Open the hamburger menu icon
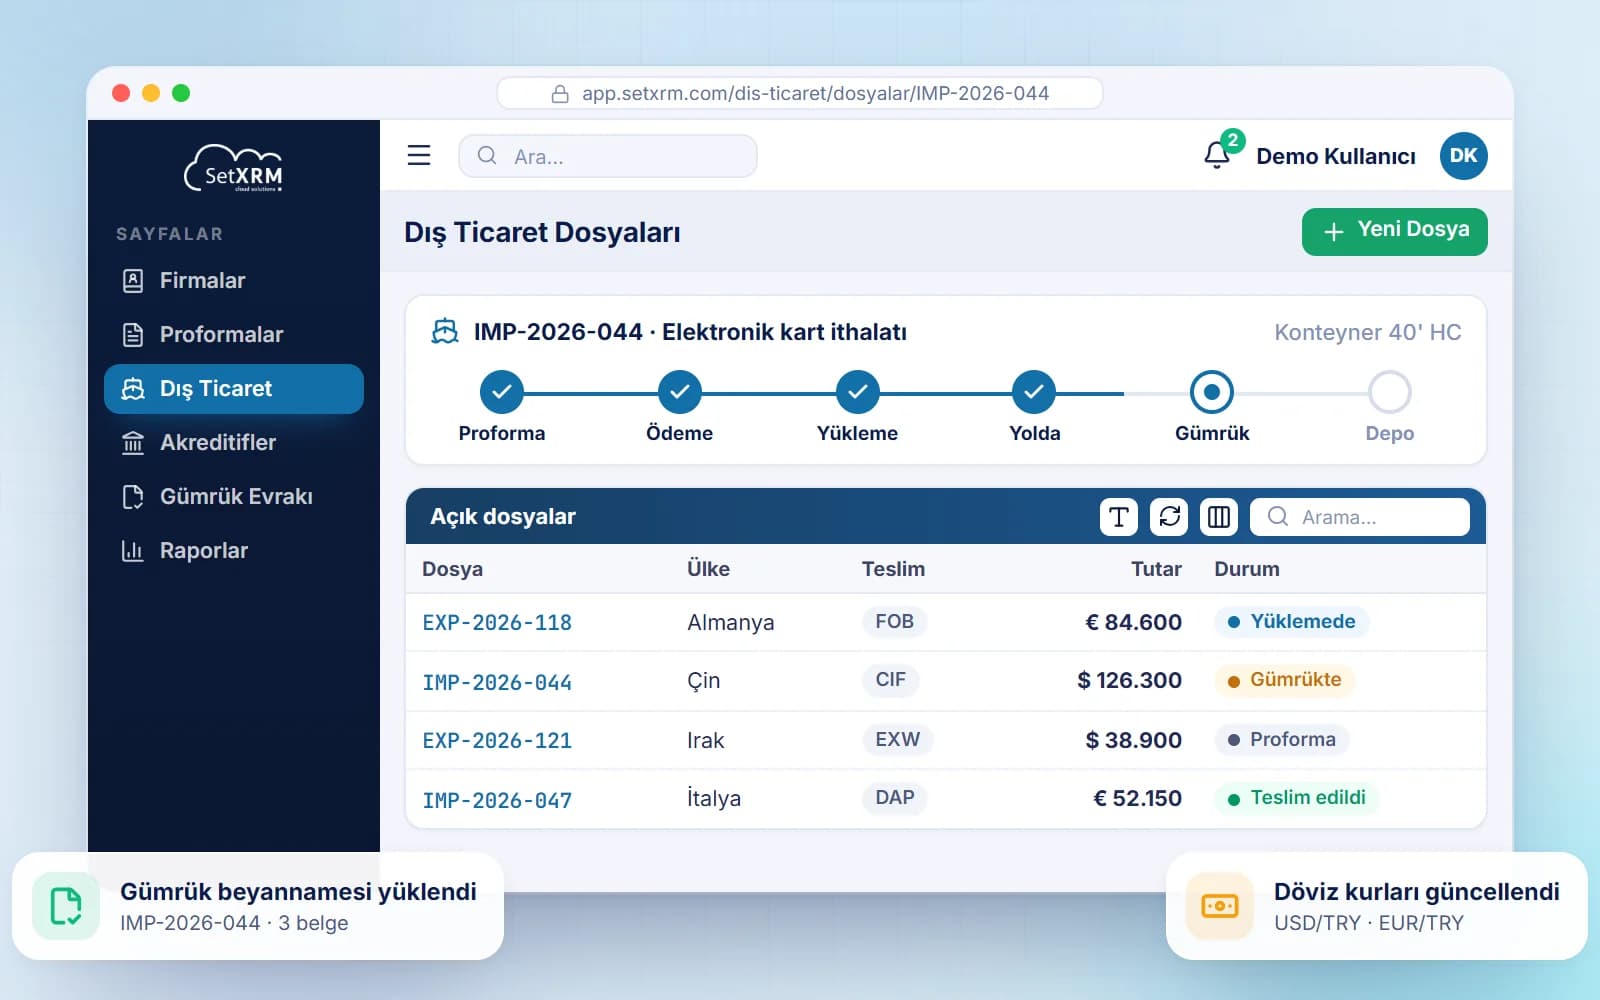 click(x=419, y=155)
